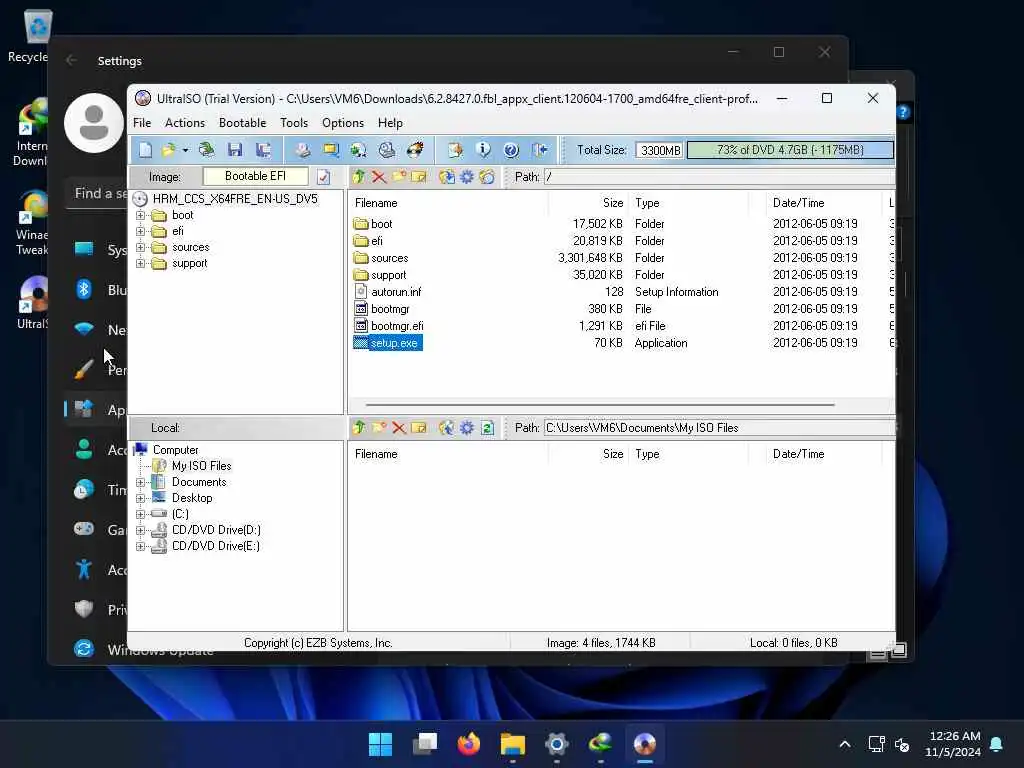1024x768 pixels.
Task: Click the Bootable EFI image type field
Action: tap(255, 176)
